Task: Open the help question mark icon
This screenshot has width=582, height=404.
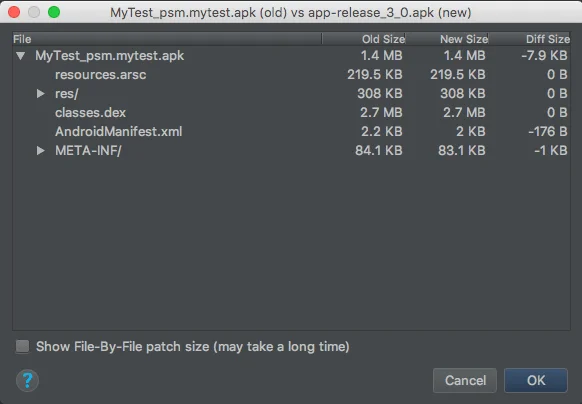Action: [x=27, y=380]
